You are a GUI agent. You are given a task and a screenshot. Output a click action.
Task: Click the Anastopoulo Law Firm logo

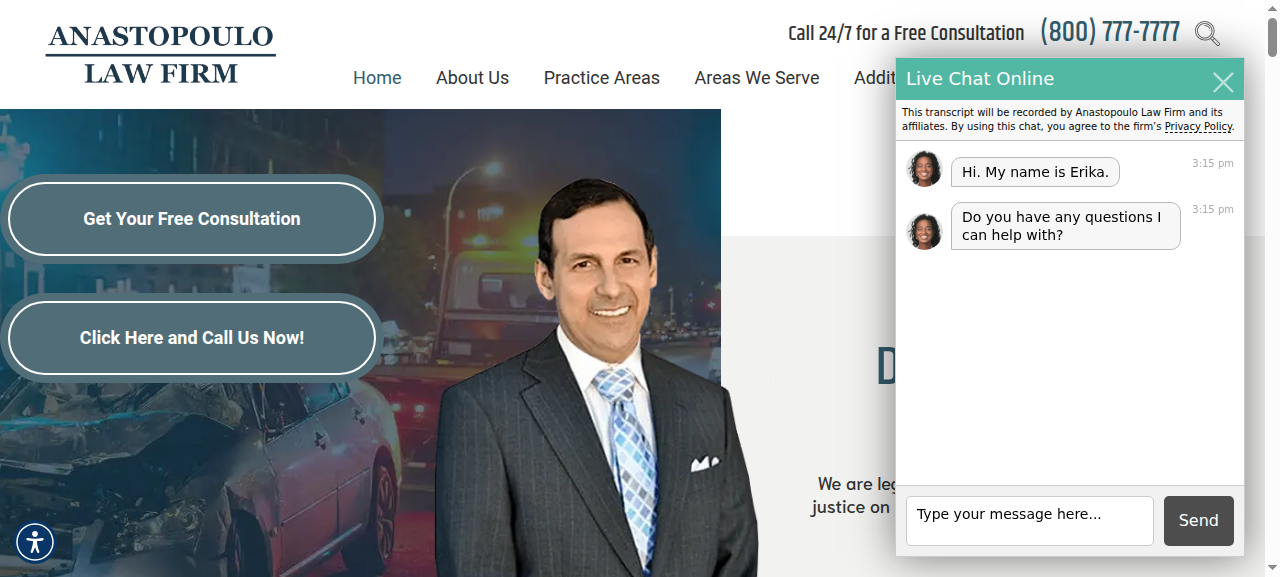point(161,55)
